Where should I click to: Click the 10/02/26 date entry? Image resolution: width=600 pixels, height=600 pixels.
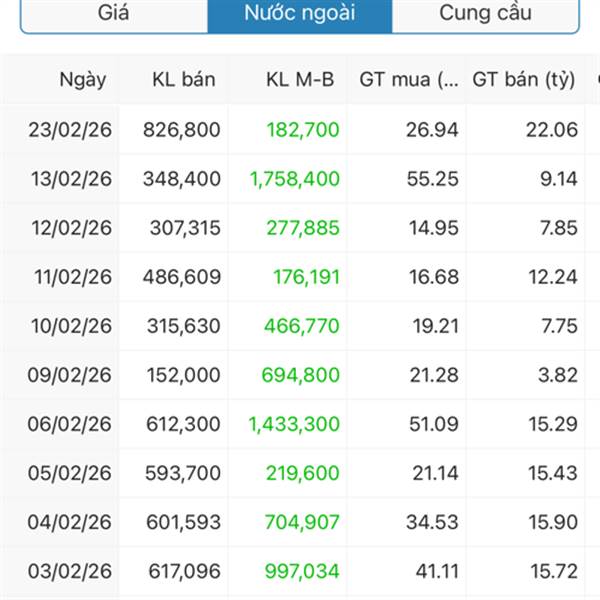pos(70,326)
